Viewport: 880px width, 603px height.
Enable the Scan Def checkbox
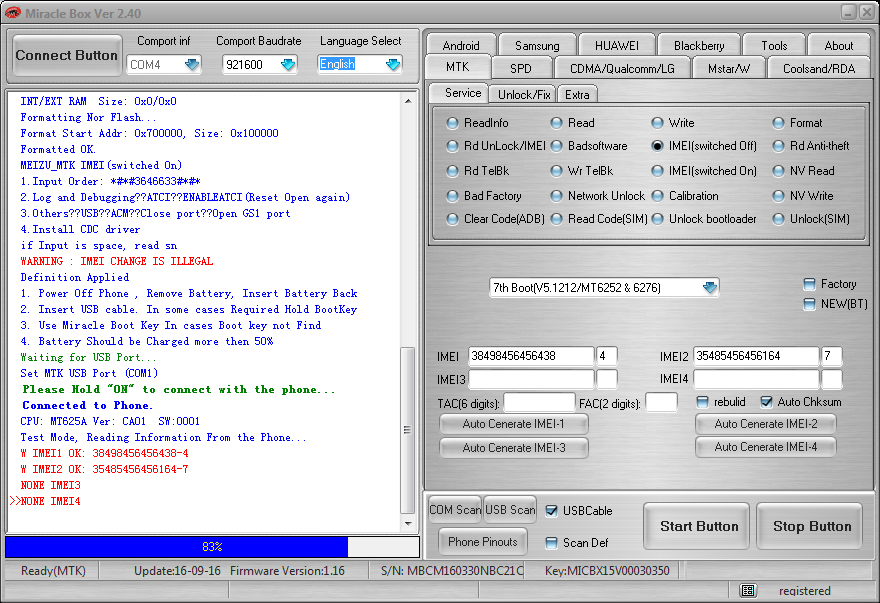pos(552,543)
